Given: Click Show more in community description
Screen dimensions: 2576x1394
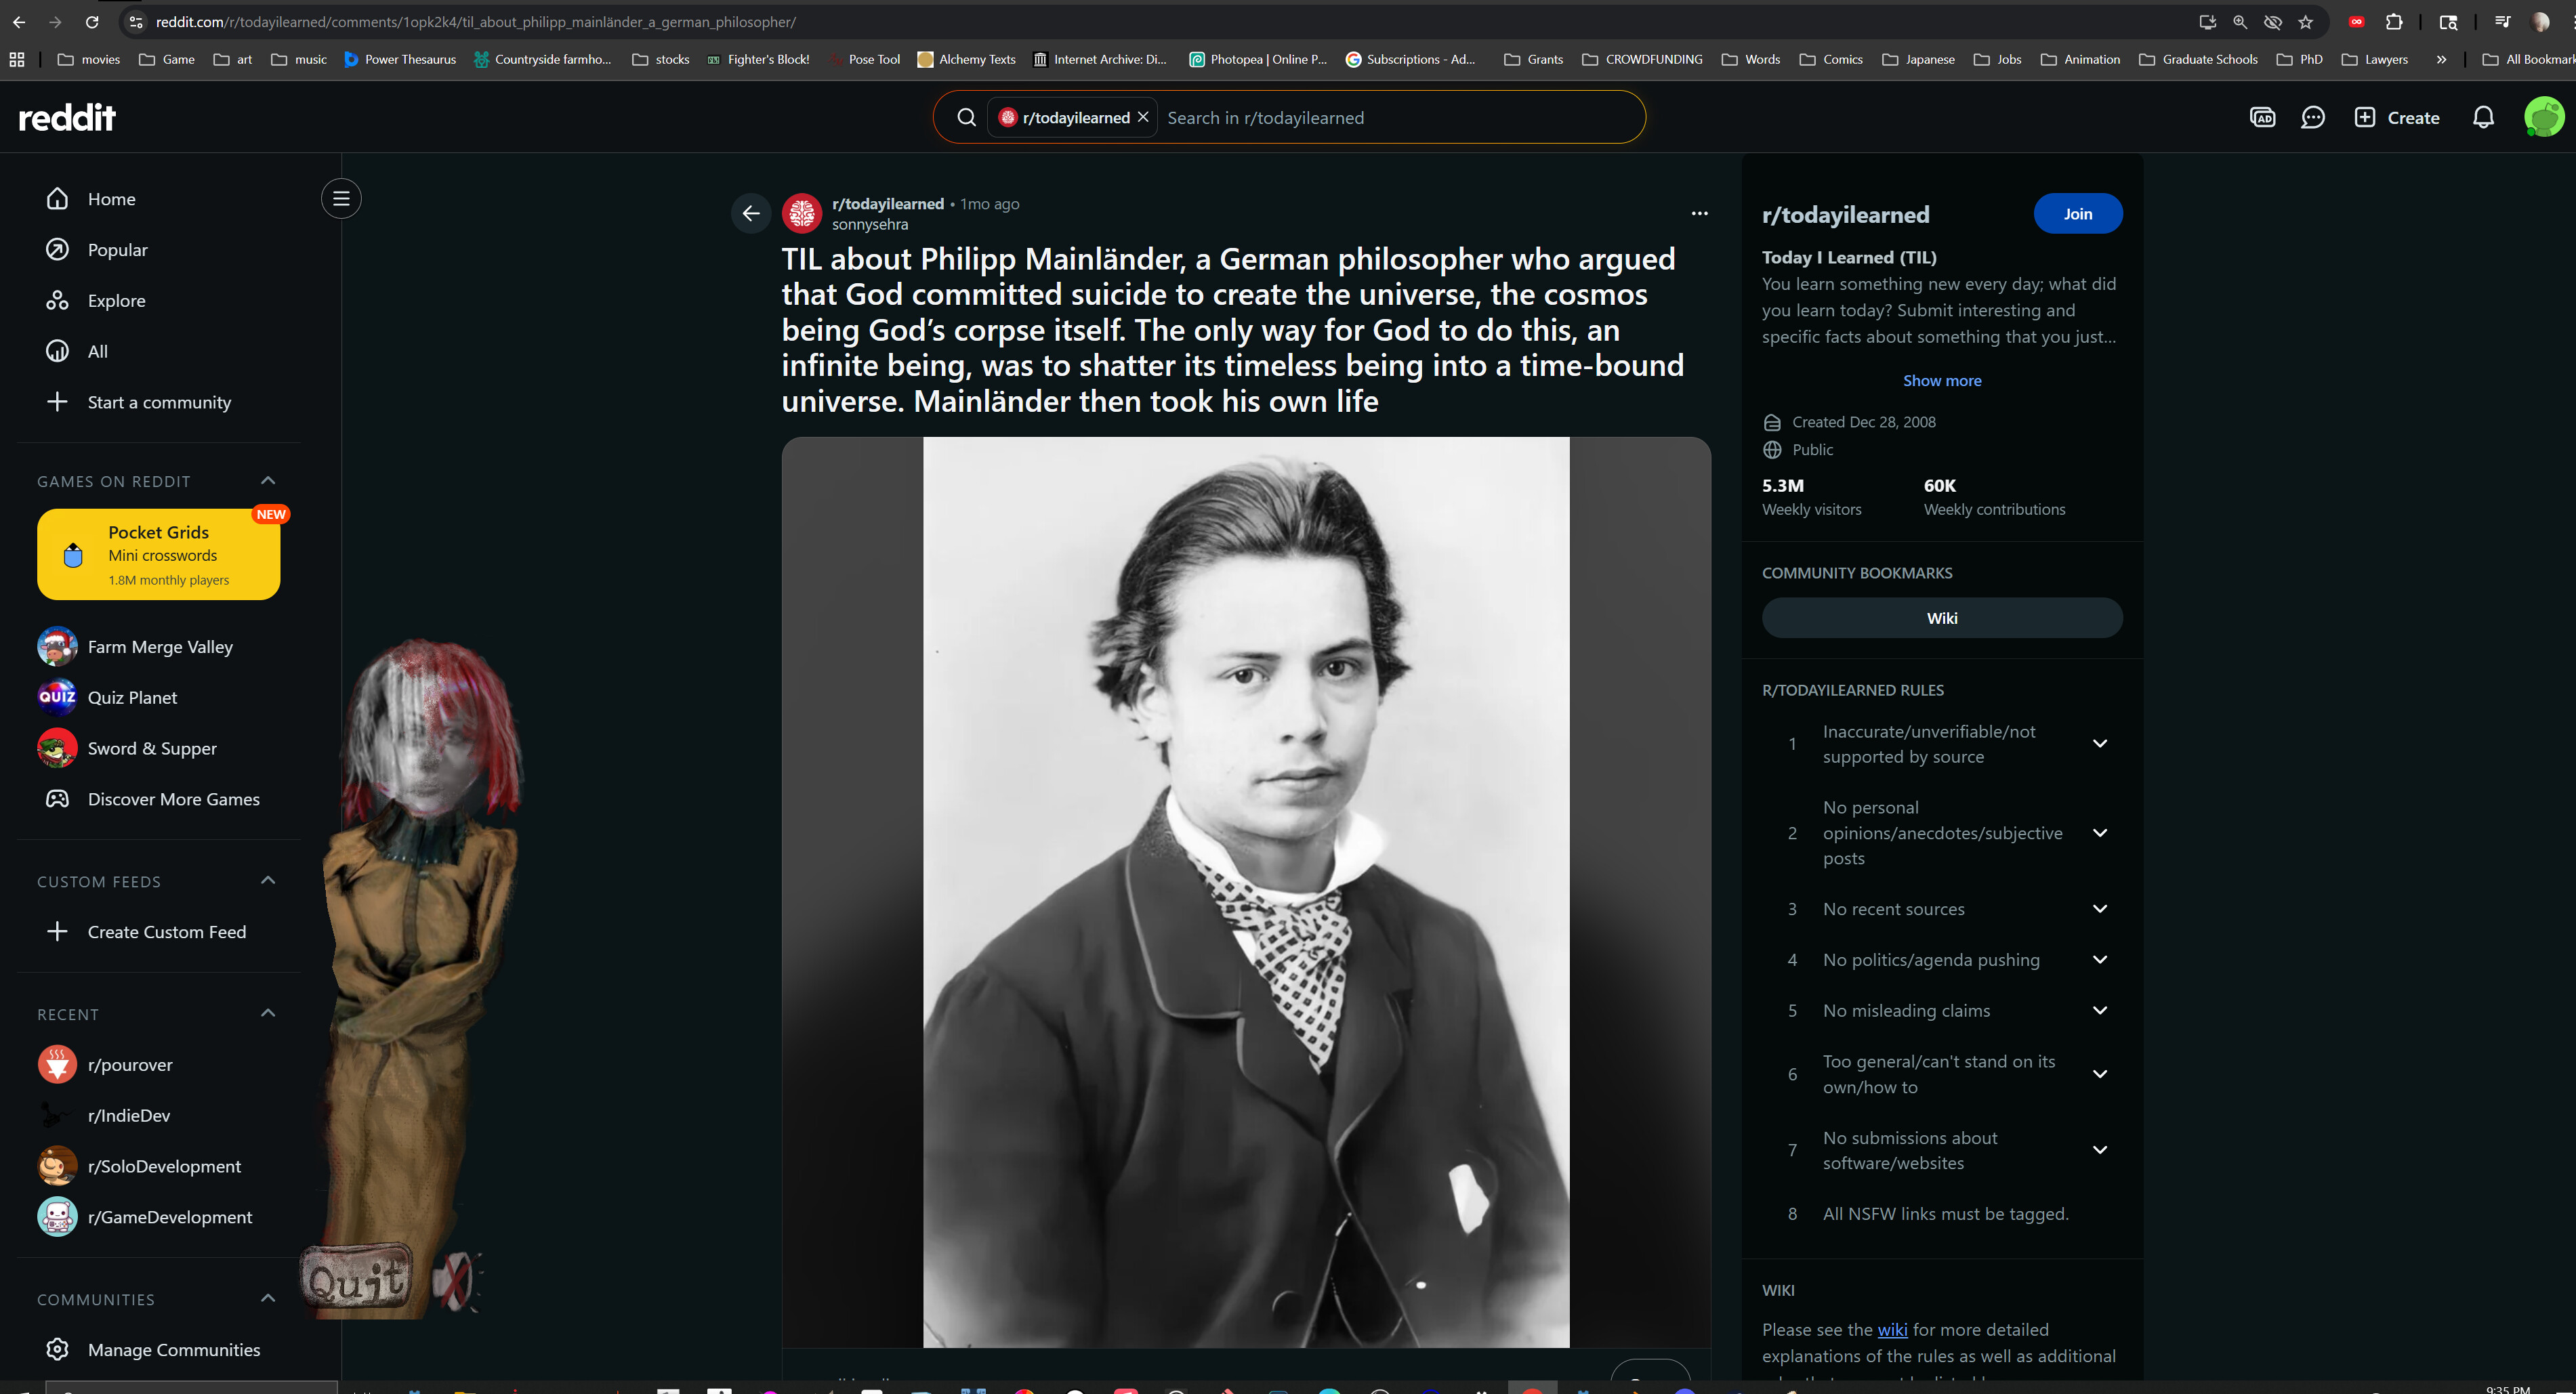Looking at the screenshot, I should coord(1942,381).
